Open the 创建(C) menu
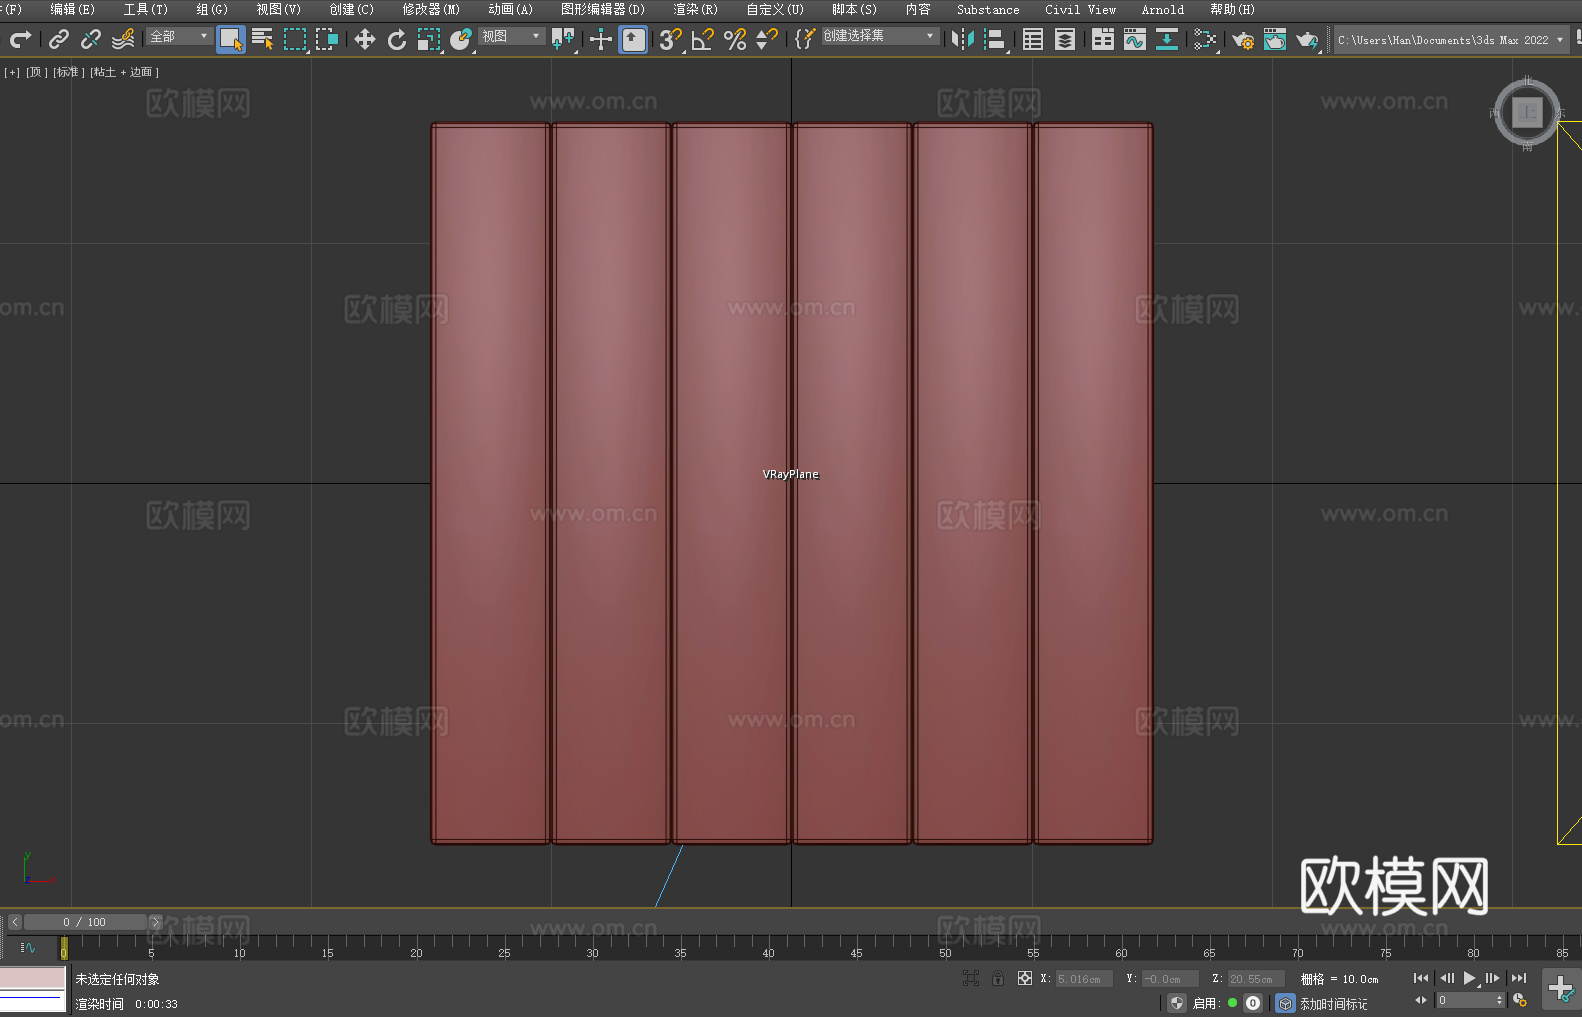Screen dimensions: 1582x1017 pos(351,9)
